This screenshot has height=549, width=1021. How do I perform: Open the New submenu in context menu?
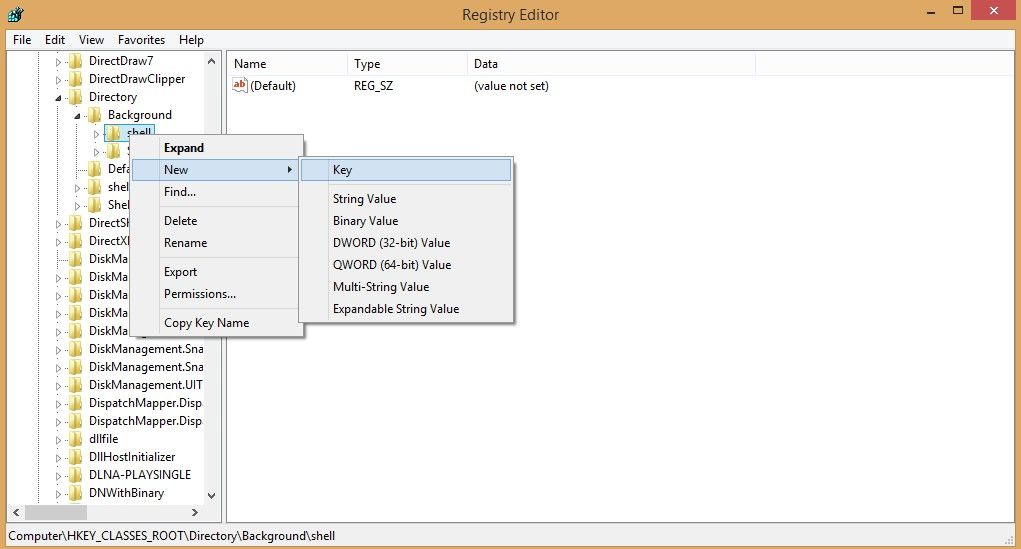tap(217, 170)
